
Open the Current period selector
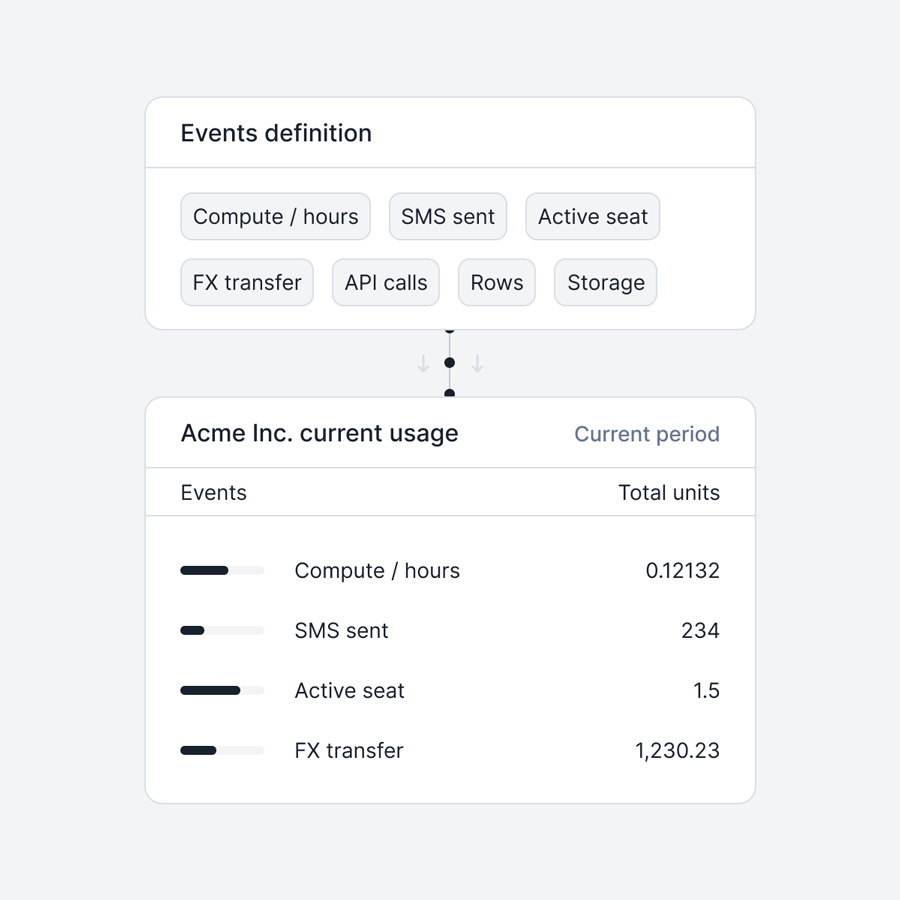click(x=646, y=434)
